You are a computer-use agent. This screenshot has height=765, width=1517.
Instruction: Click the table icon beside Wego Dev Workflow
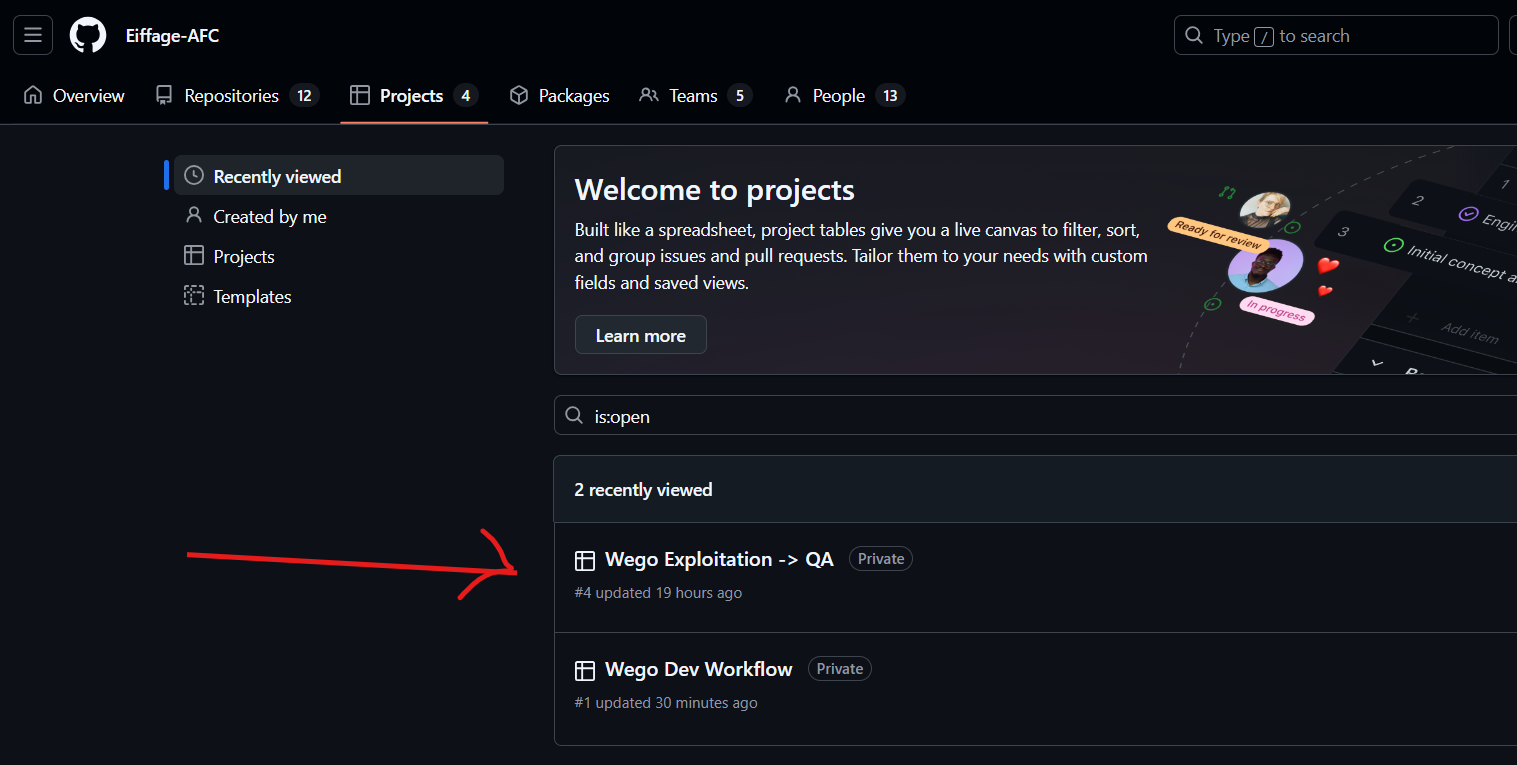585,670
